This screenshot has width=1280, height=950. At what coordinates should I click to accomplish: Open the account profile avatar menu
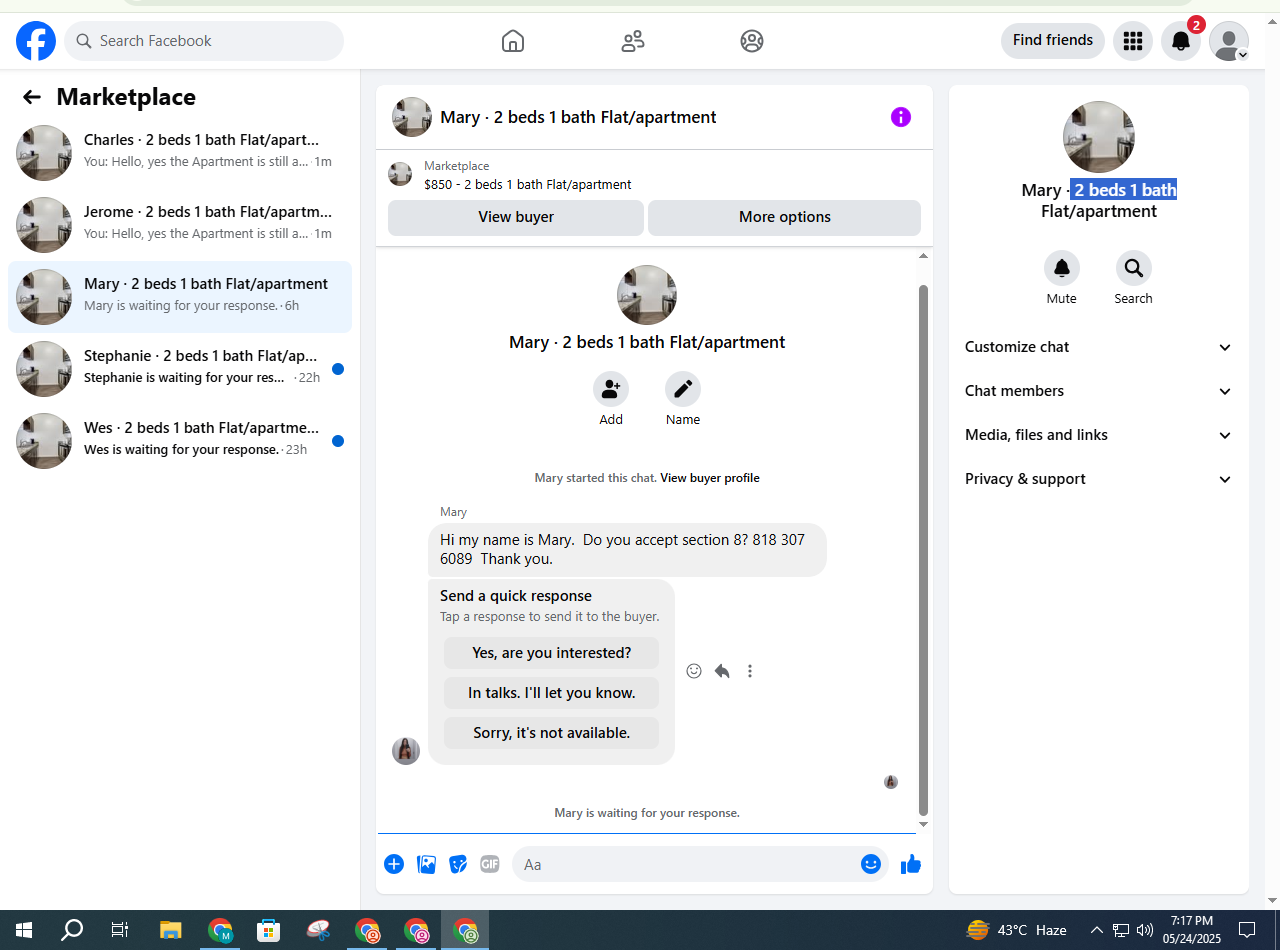1229,41
